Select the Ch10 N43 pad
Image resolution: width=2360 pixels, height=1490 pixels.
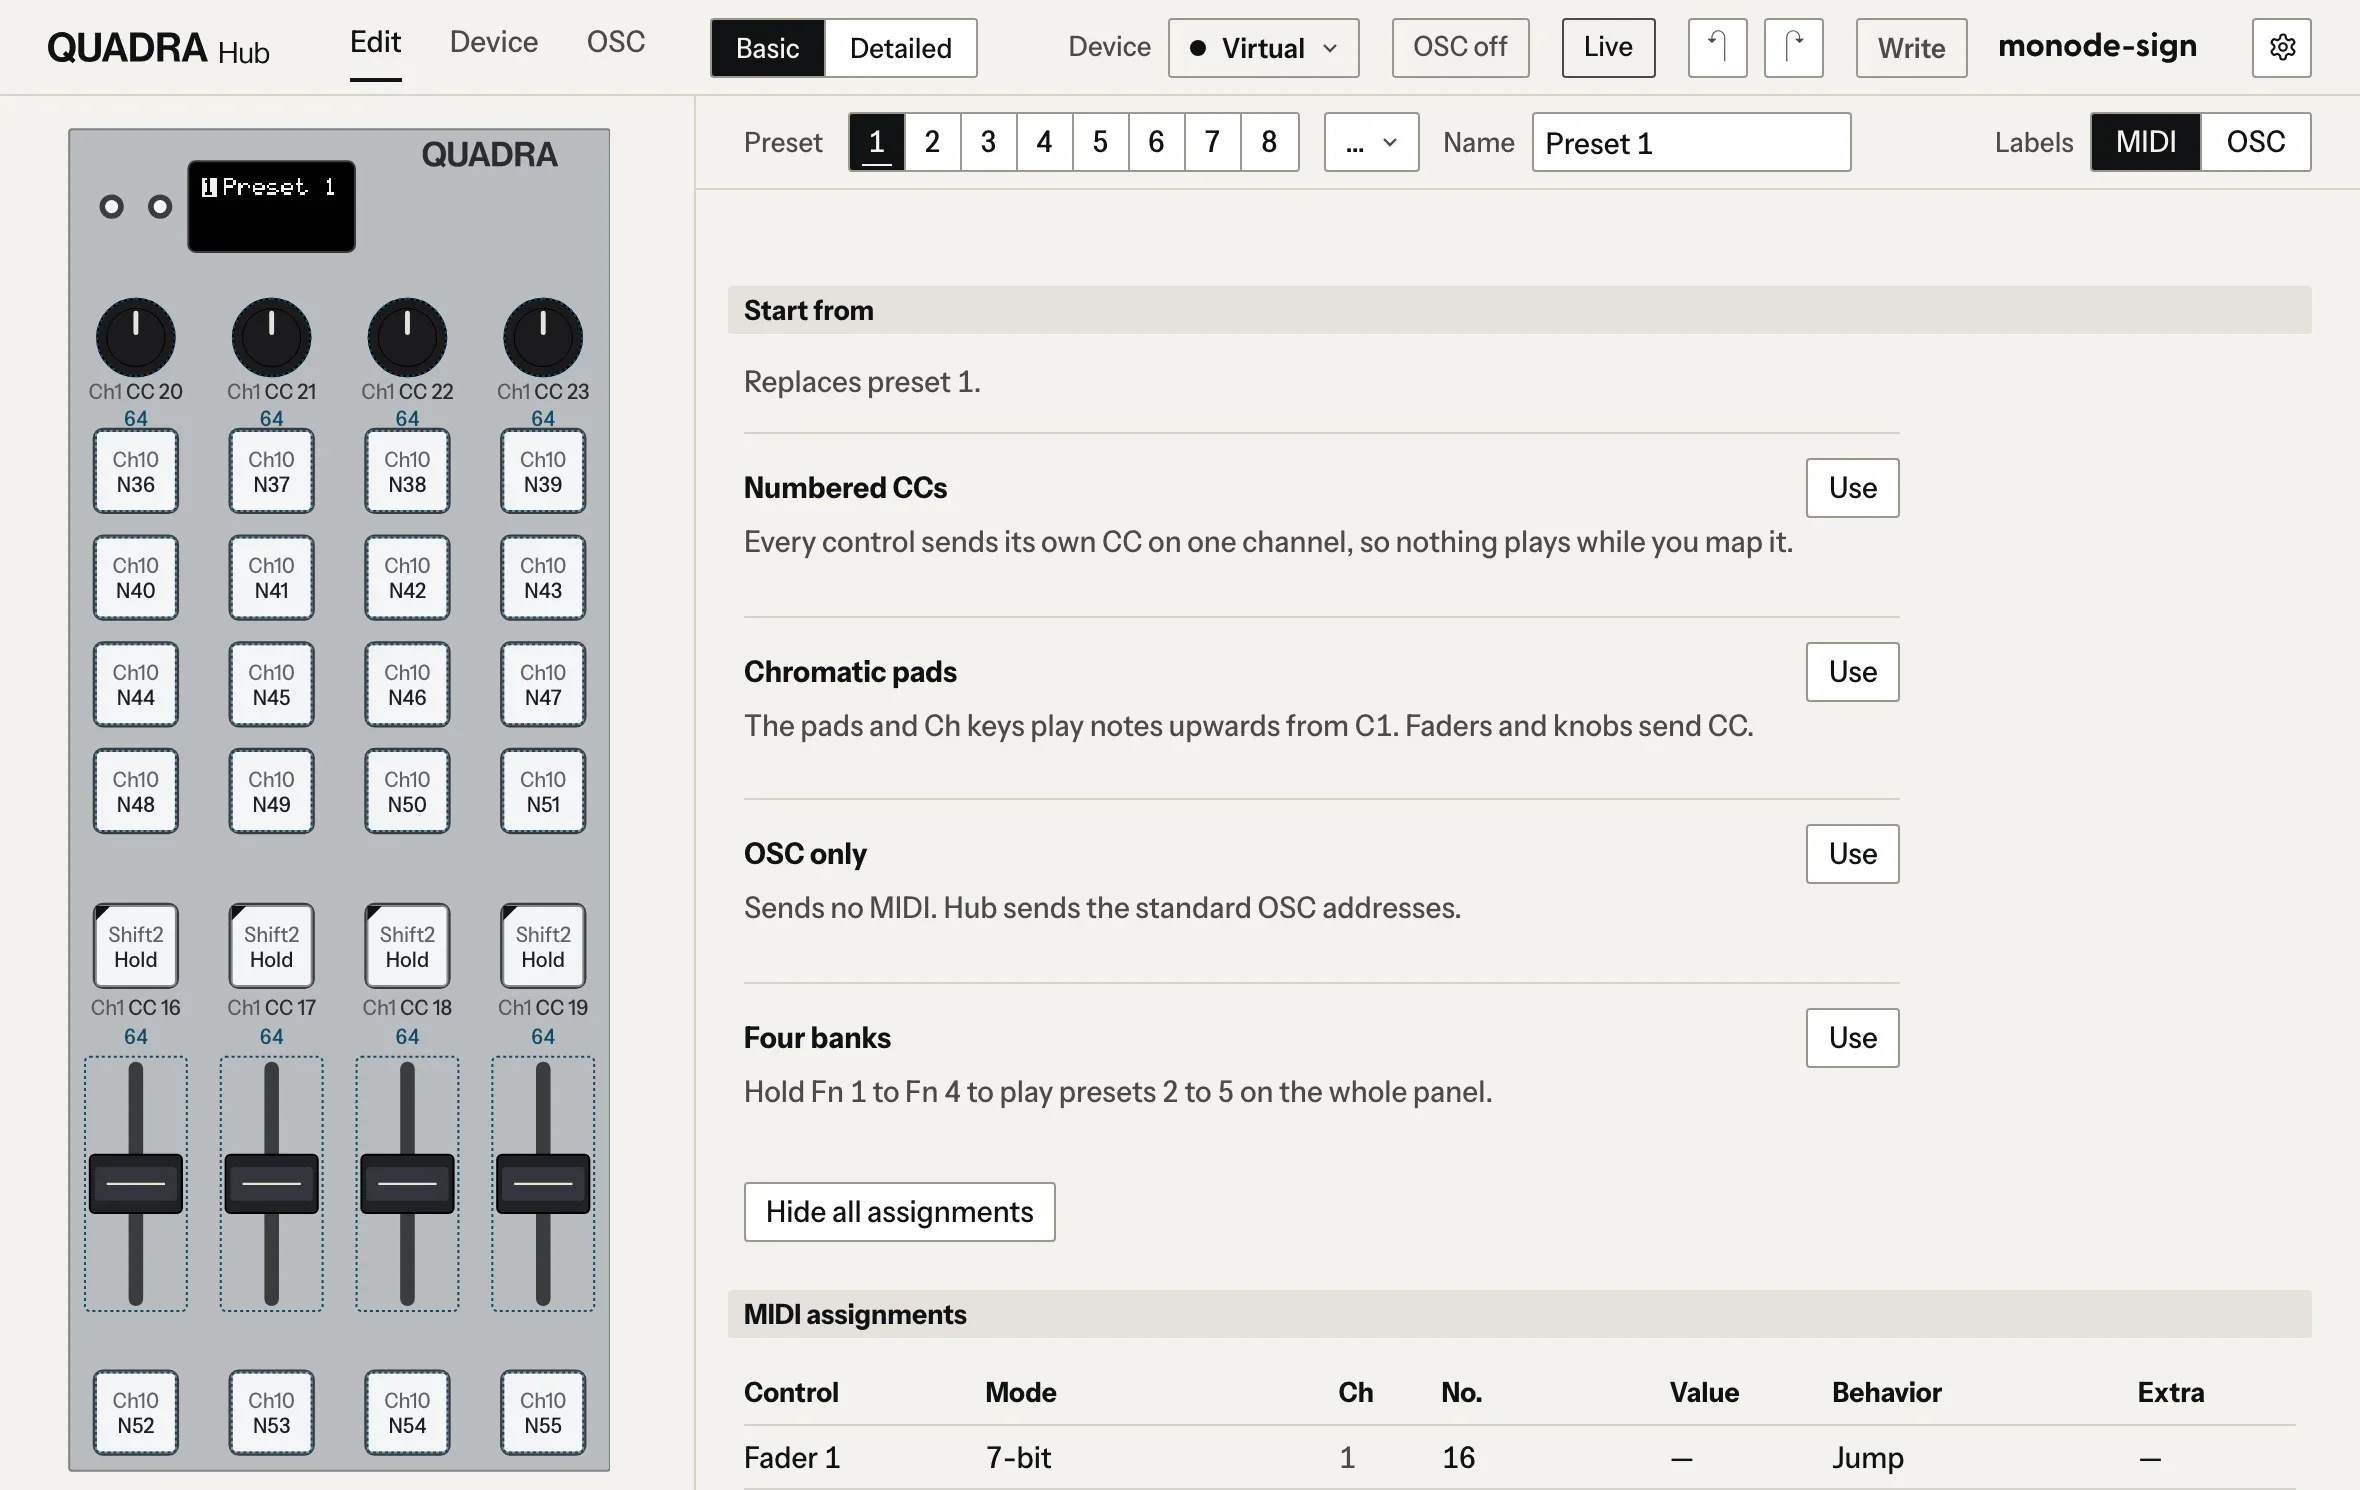click(543, 578)
